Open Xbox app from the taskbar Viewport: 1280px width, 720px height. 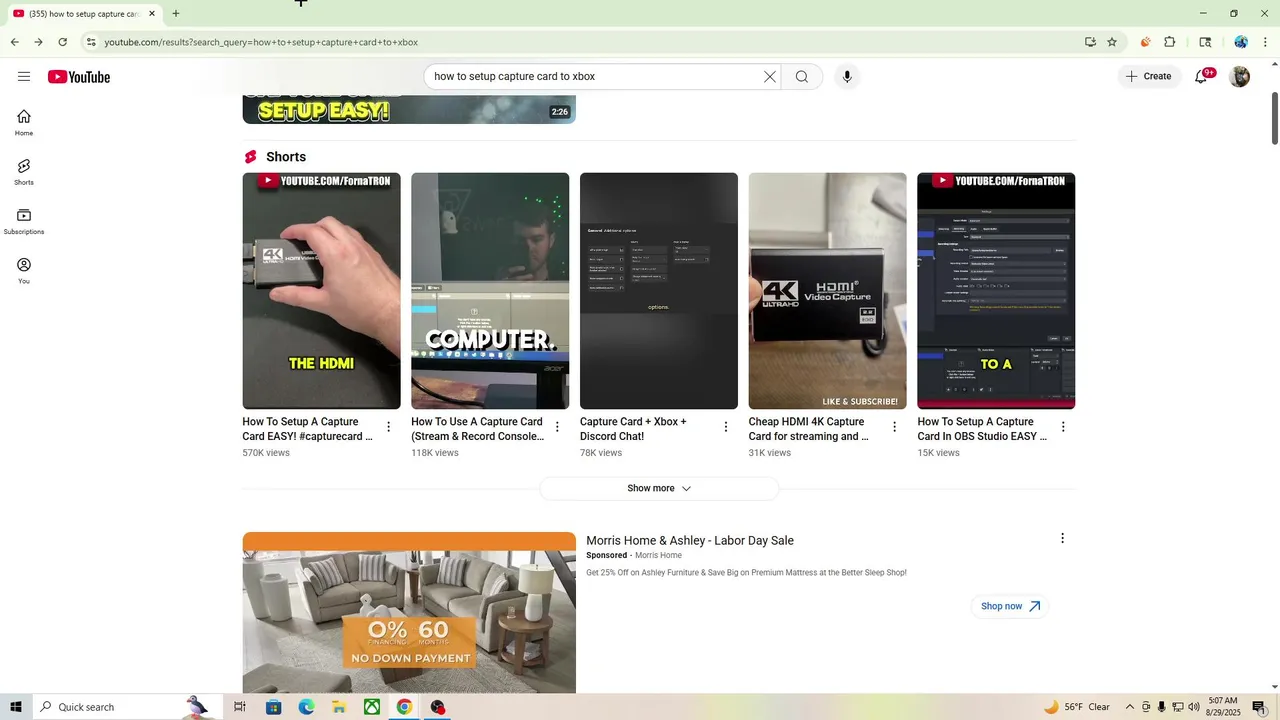pyautogui.click(x=371, y=707)
